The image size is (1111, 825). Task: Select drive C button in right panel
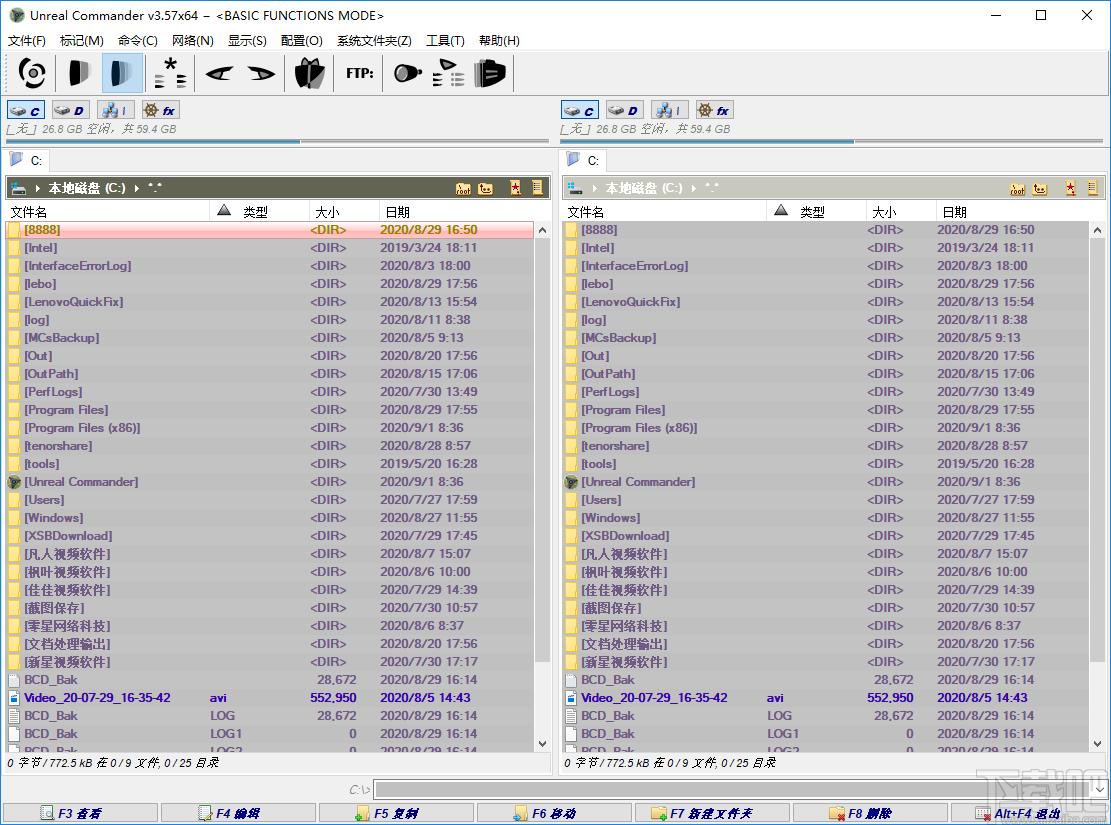point(580,111)
